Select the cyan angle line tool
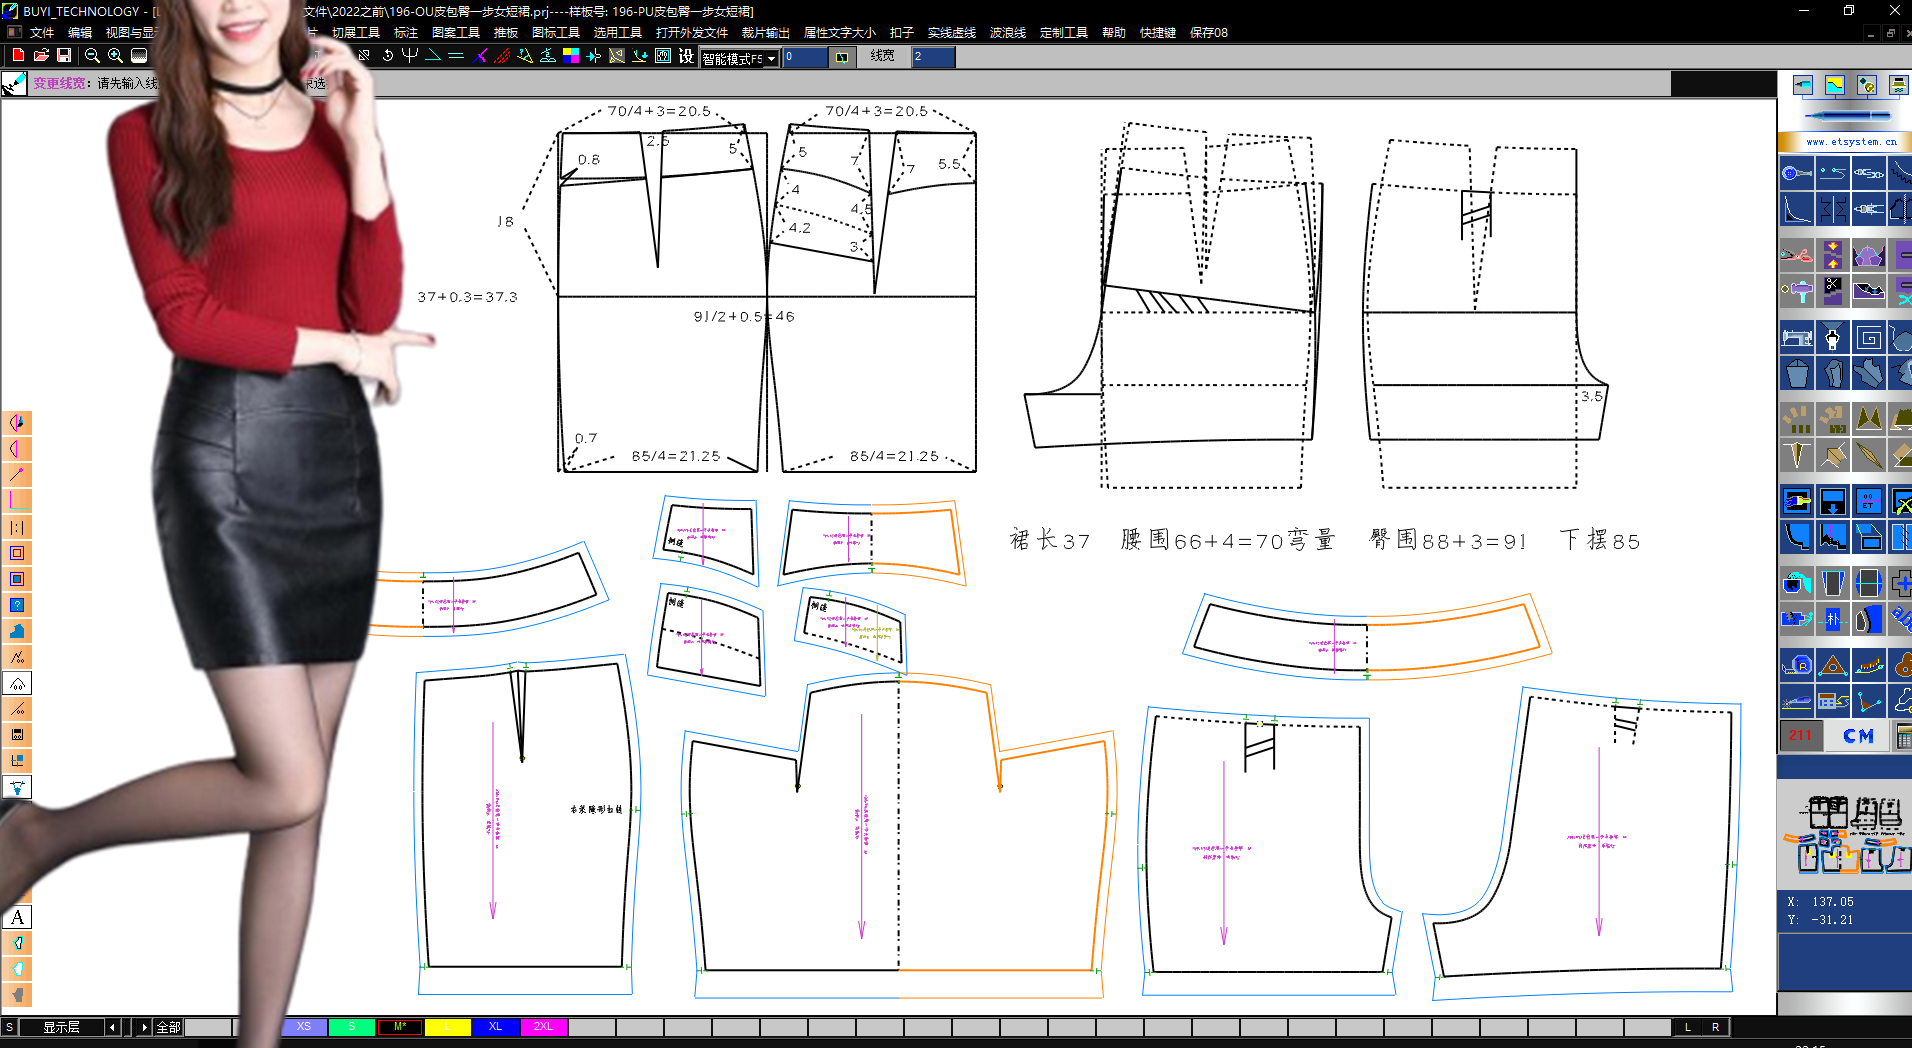Image resolution: width=1912 pixels, height=1048 pixels. [x=433, y=56]
